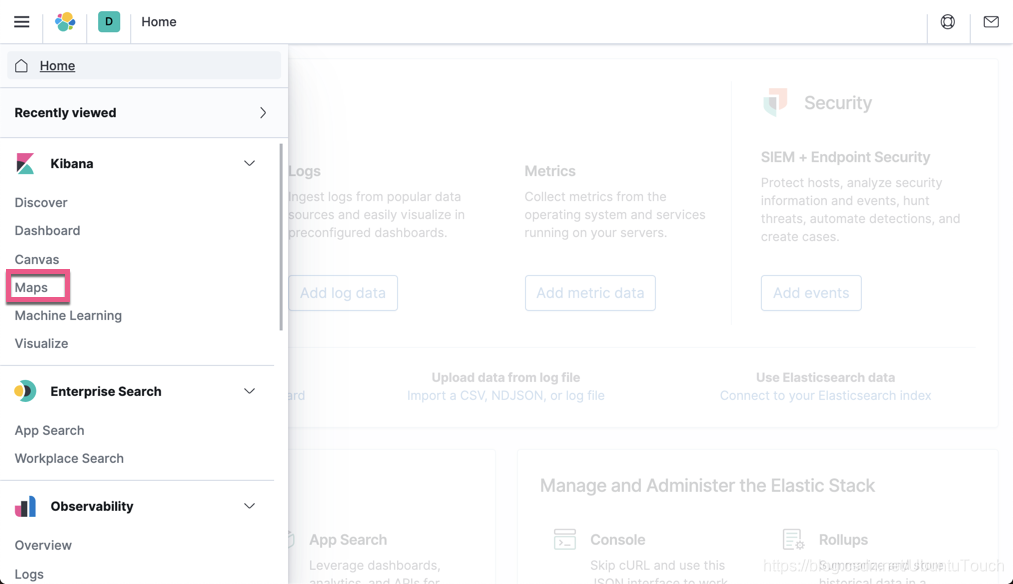
Task: Open the Console card title
Action: [618, 539]
